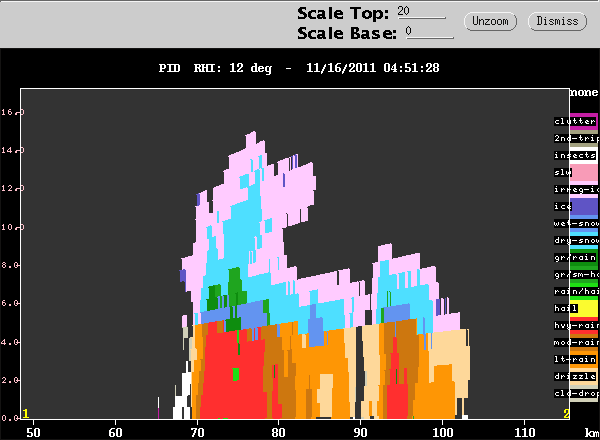
Task: Click the 'Scale Base:' label
Action: [x=347, y=33]
